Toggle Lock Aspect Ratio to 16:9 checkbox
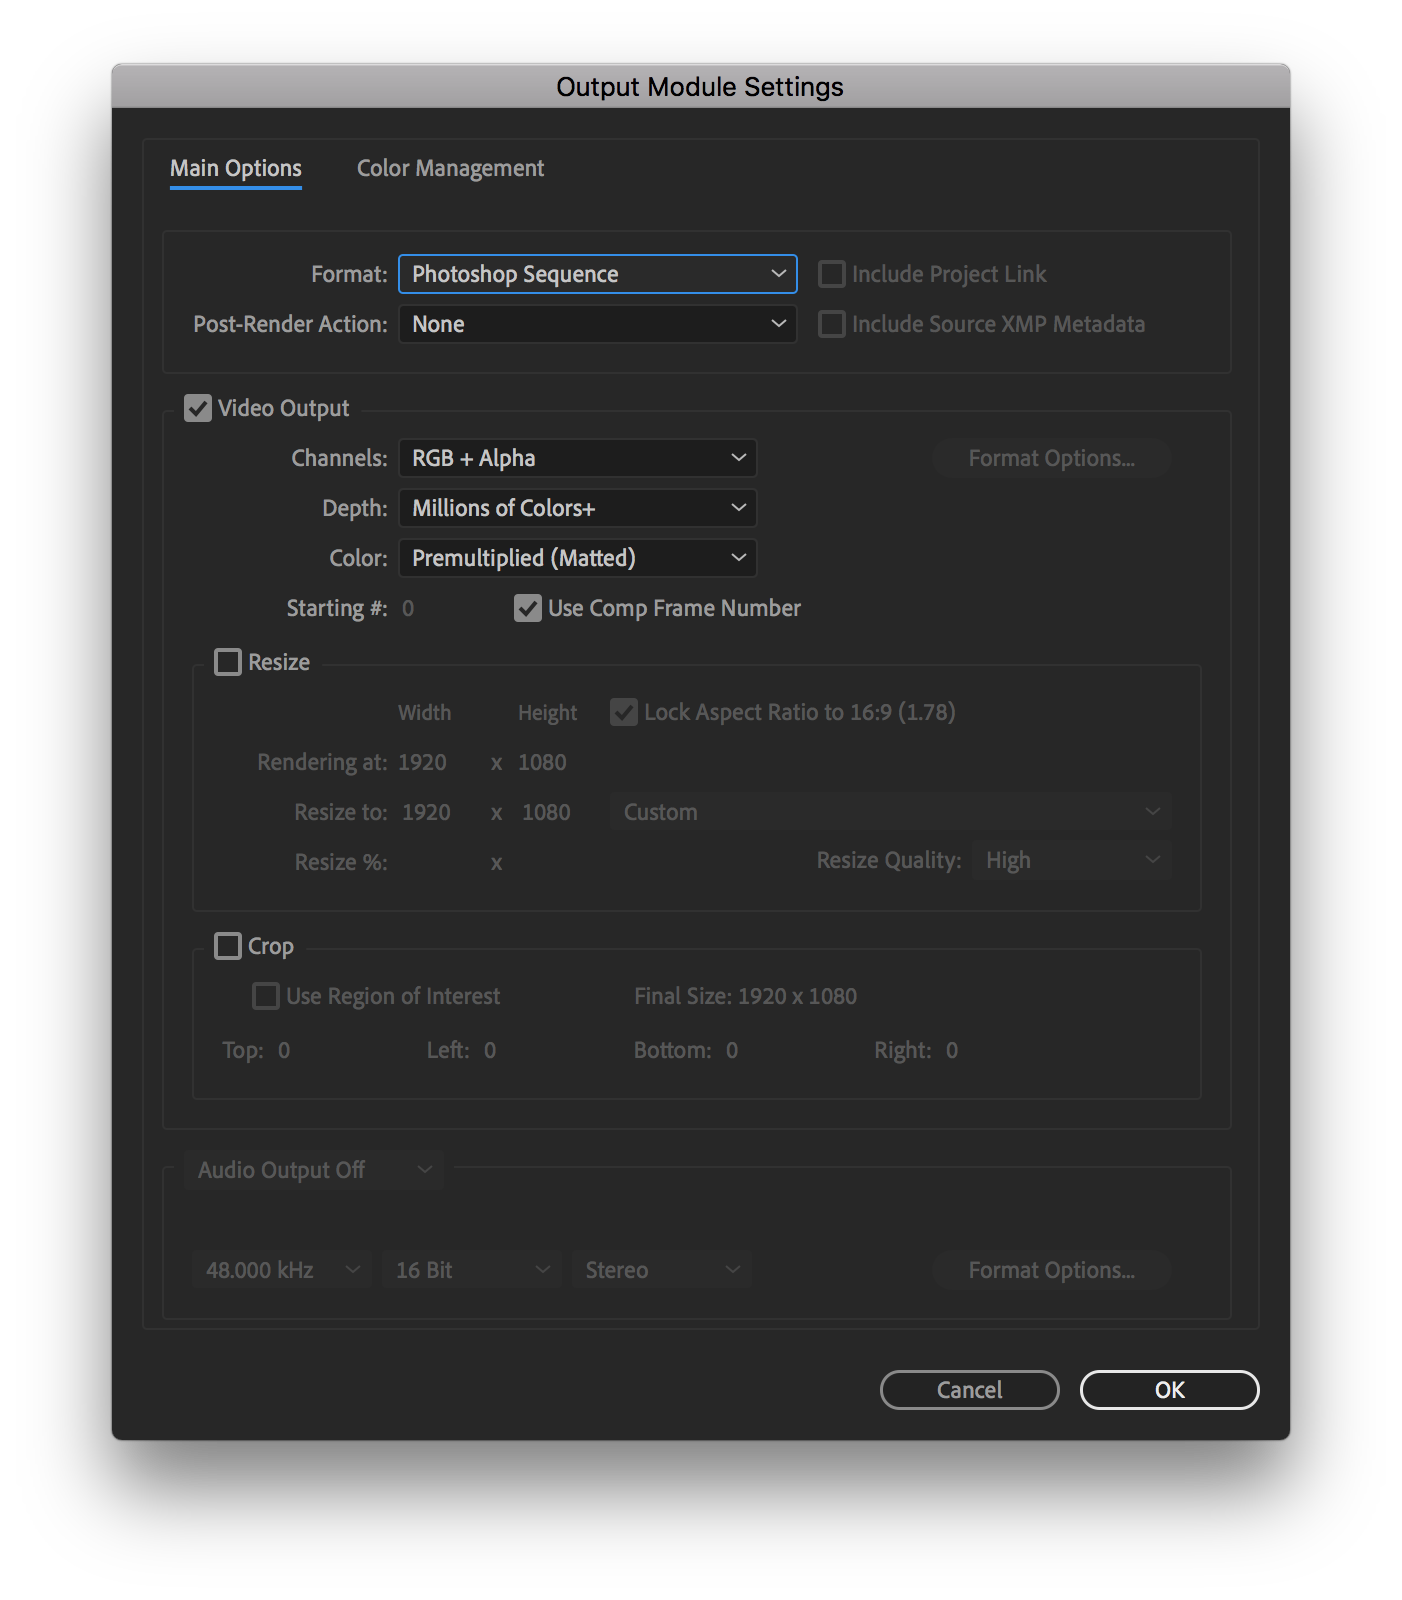Image resolution: width=1402 pixels, height=1600 pixels. click(x=624, y=712)
